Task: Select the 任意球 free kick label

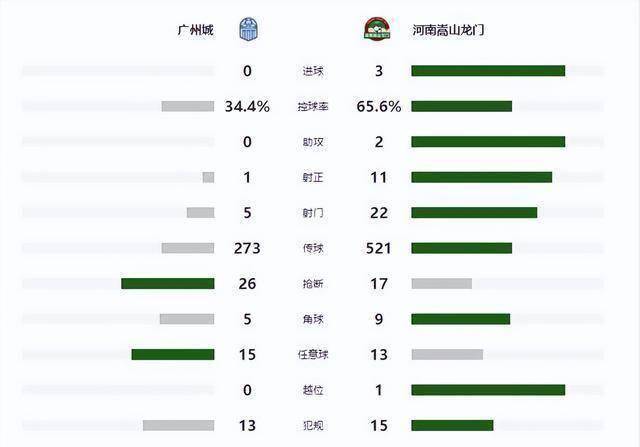Action: pos(313,354)
